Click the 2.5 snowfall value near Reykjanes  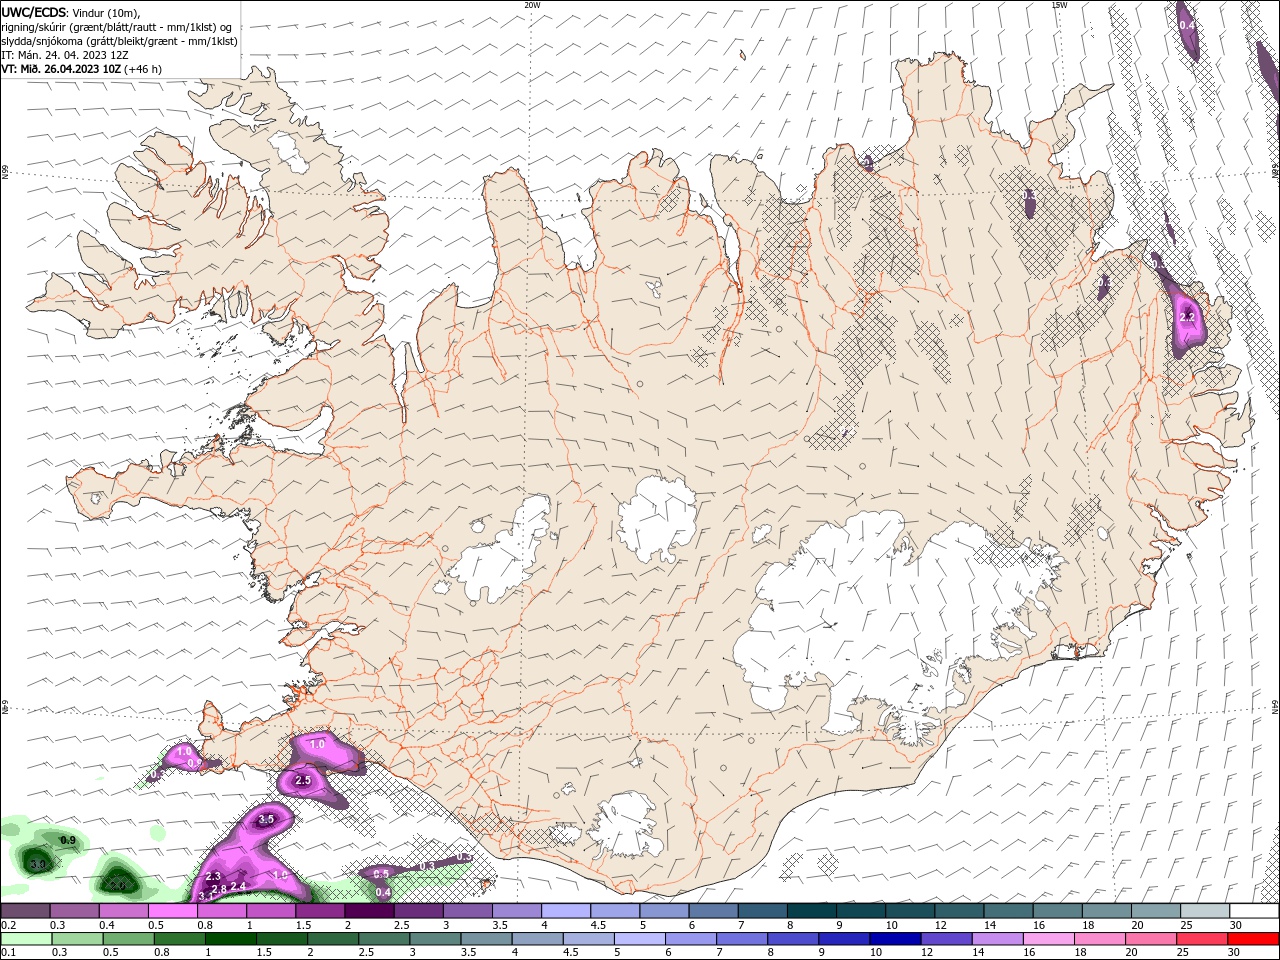[x=303, y=780]
